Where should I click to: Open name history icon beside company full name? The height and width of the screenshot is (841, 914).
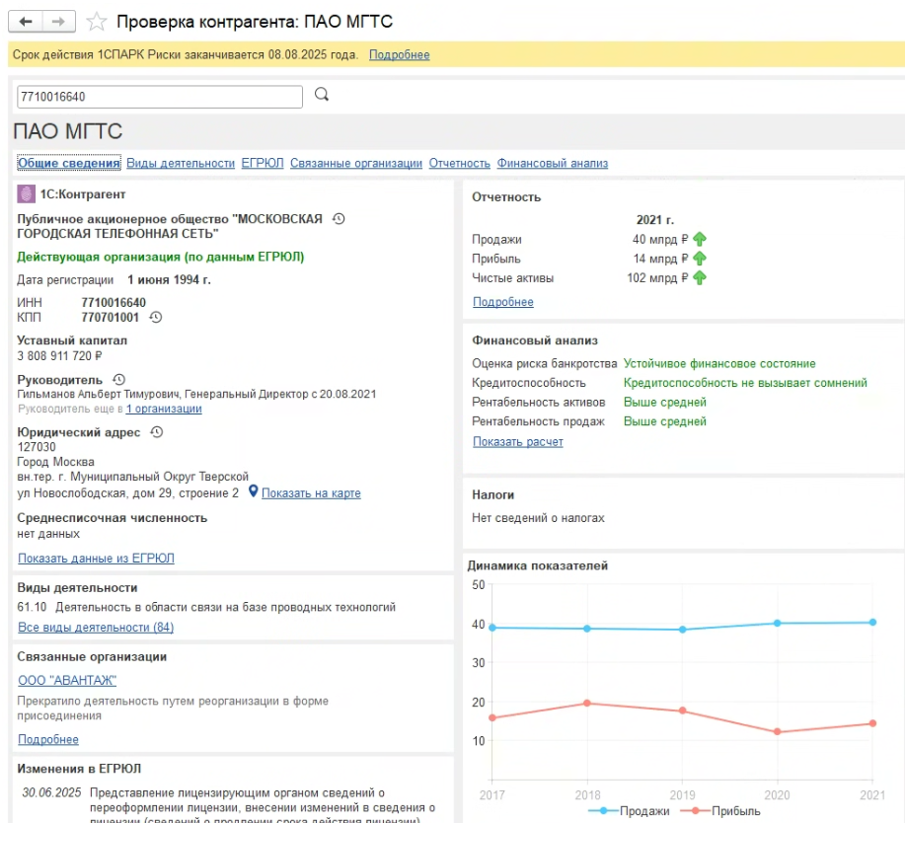point(339,219)
